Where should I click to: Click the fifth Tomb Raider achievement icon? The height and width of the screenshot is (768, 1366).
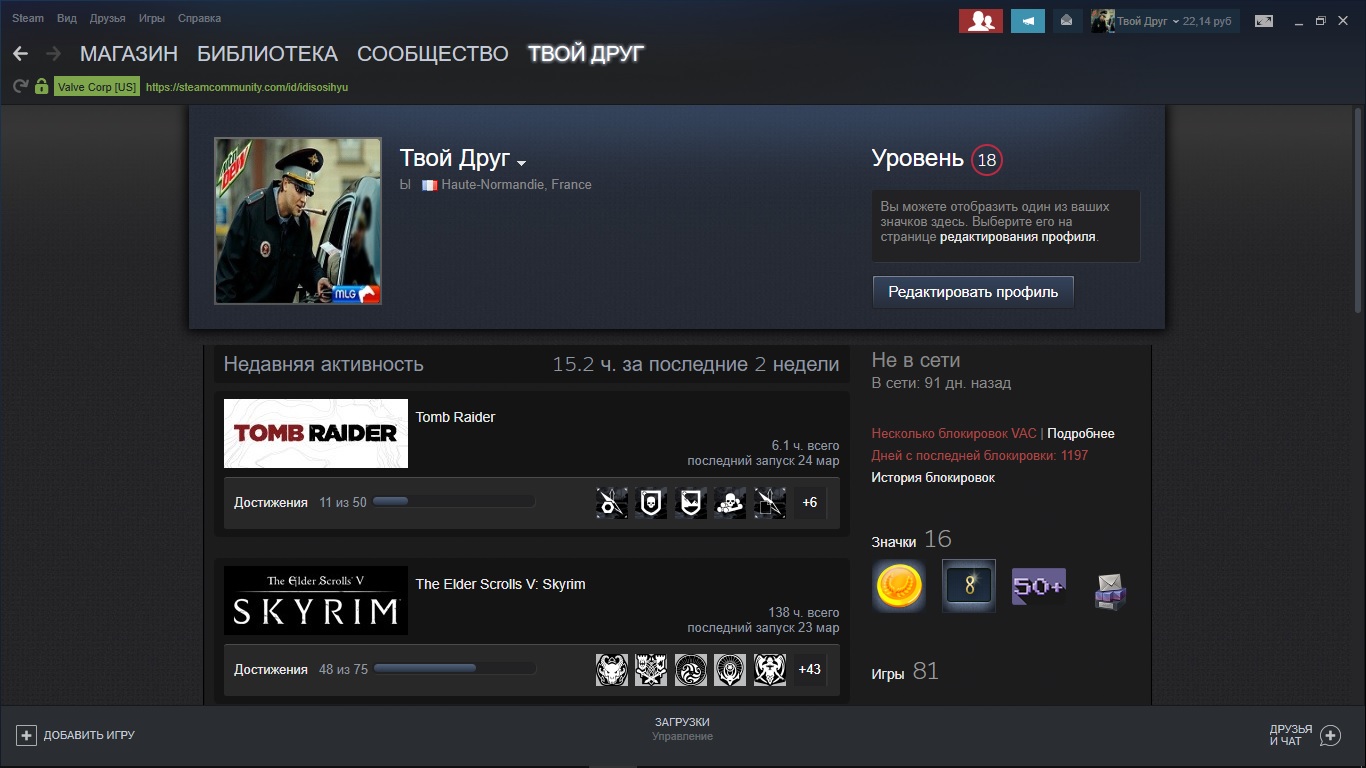tap(770, 503)
